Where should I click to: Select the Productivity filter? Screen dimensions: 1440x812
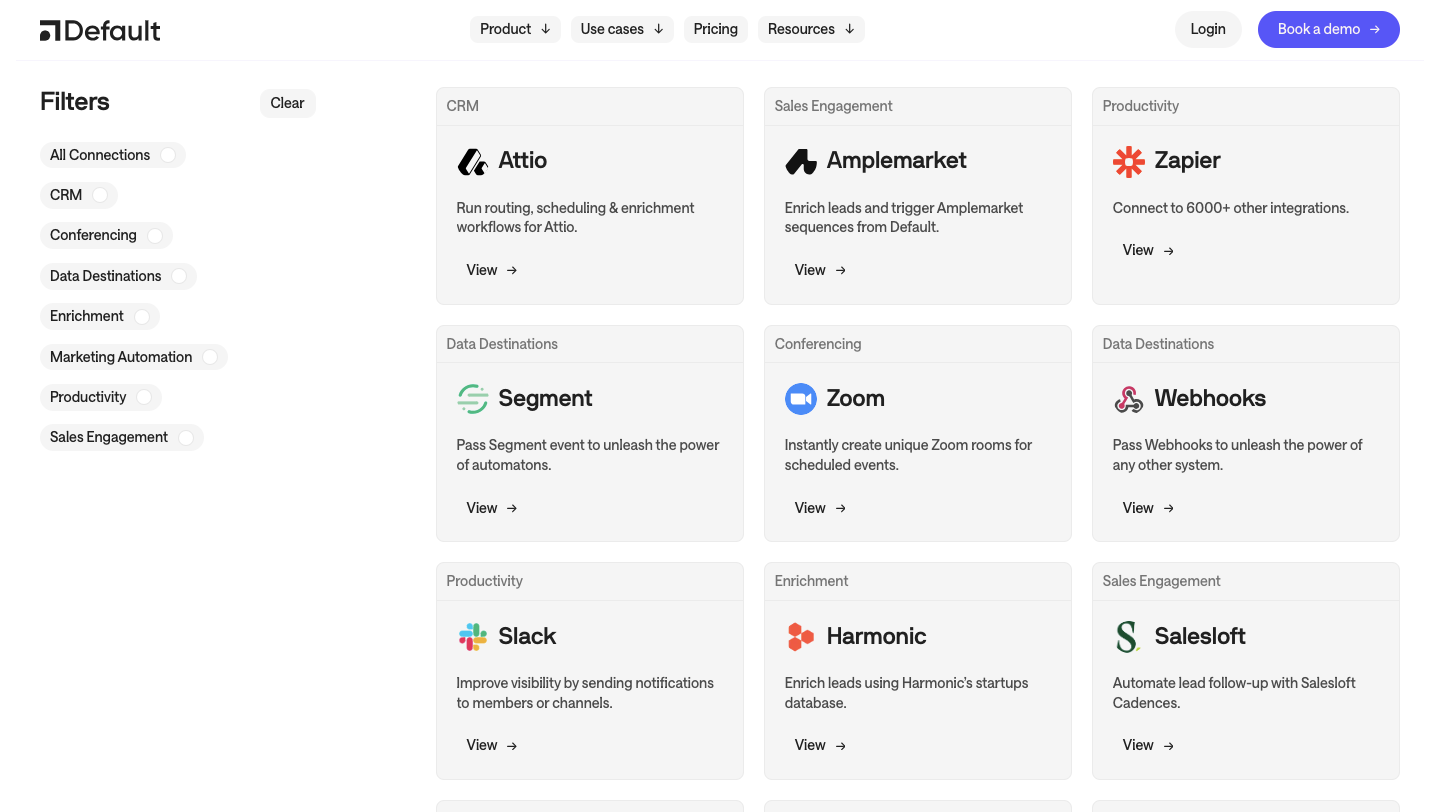pyautogui.click(x=101, y=397)
